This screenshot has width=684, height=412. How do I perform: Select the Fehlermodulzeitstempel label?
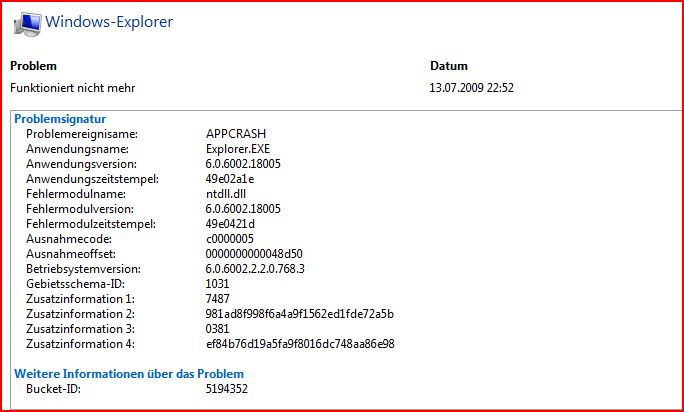point(91,224)
